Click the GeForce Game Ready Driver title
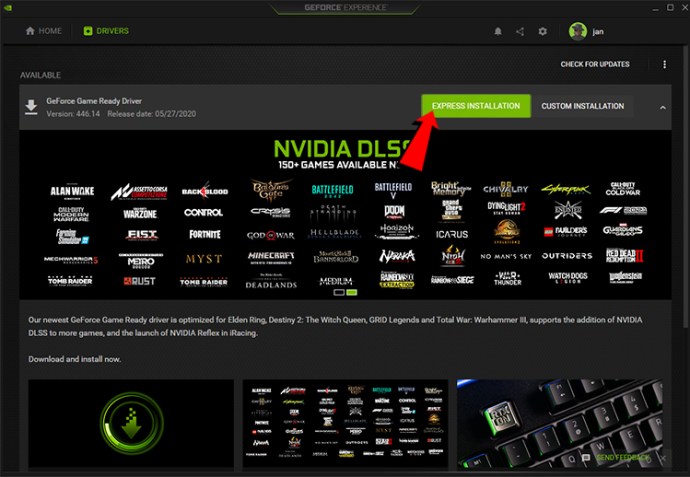 (94, 101)
